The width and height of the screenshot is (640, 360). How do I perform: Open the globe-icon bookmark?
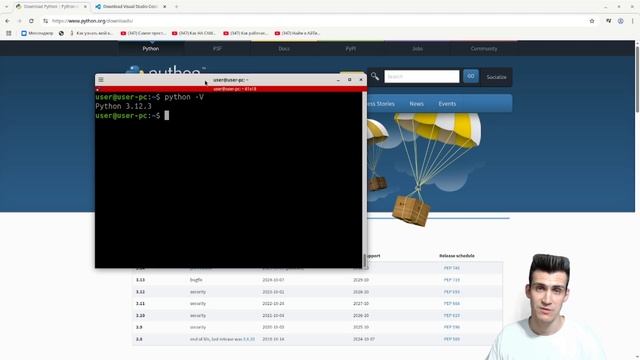pyautogui.click(x=61, y=33)
